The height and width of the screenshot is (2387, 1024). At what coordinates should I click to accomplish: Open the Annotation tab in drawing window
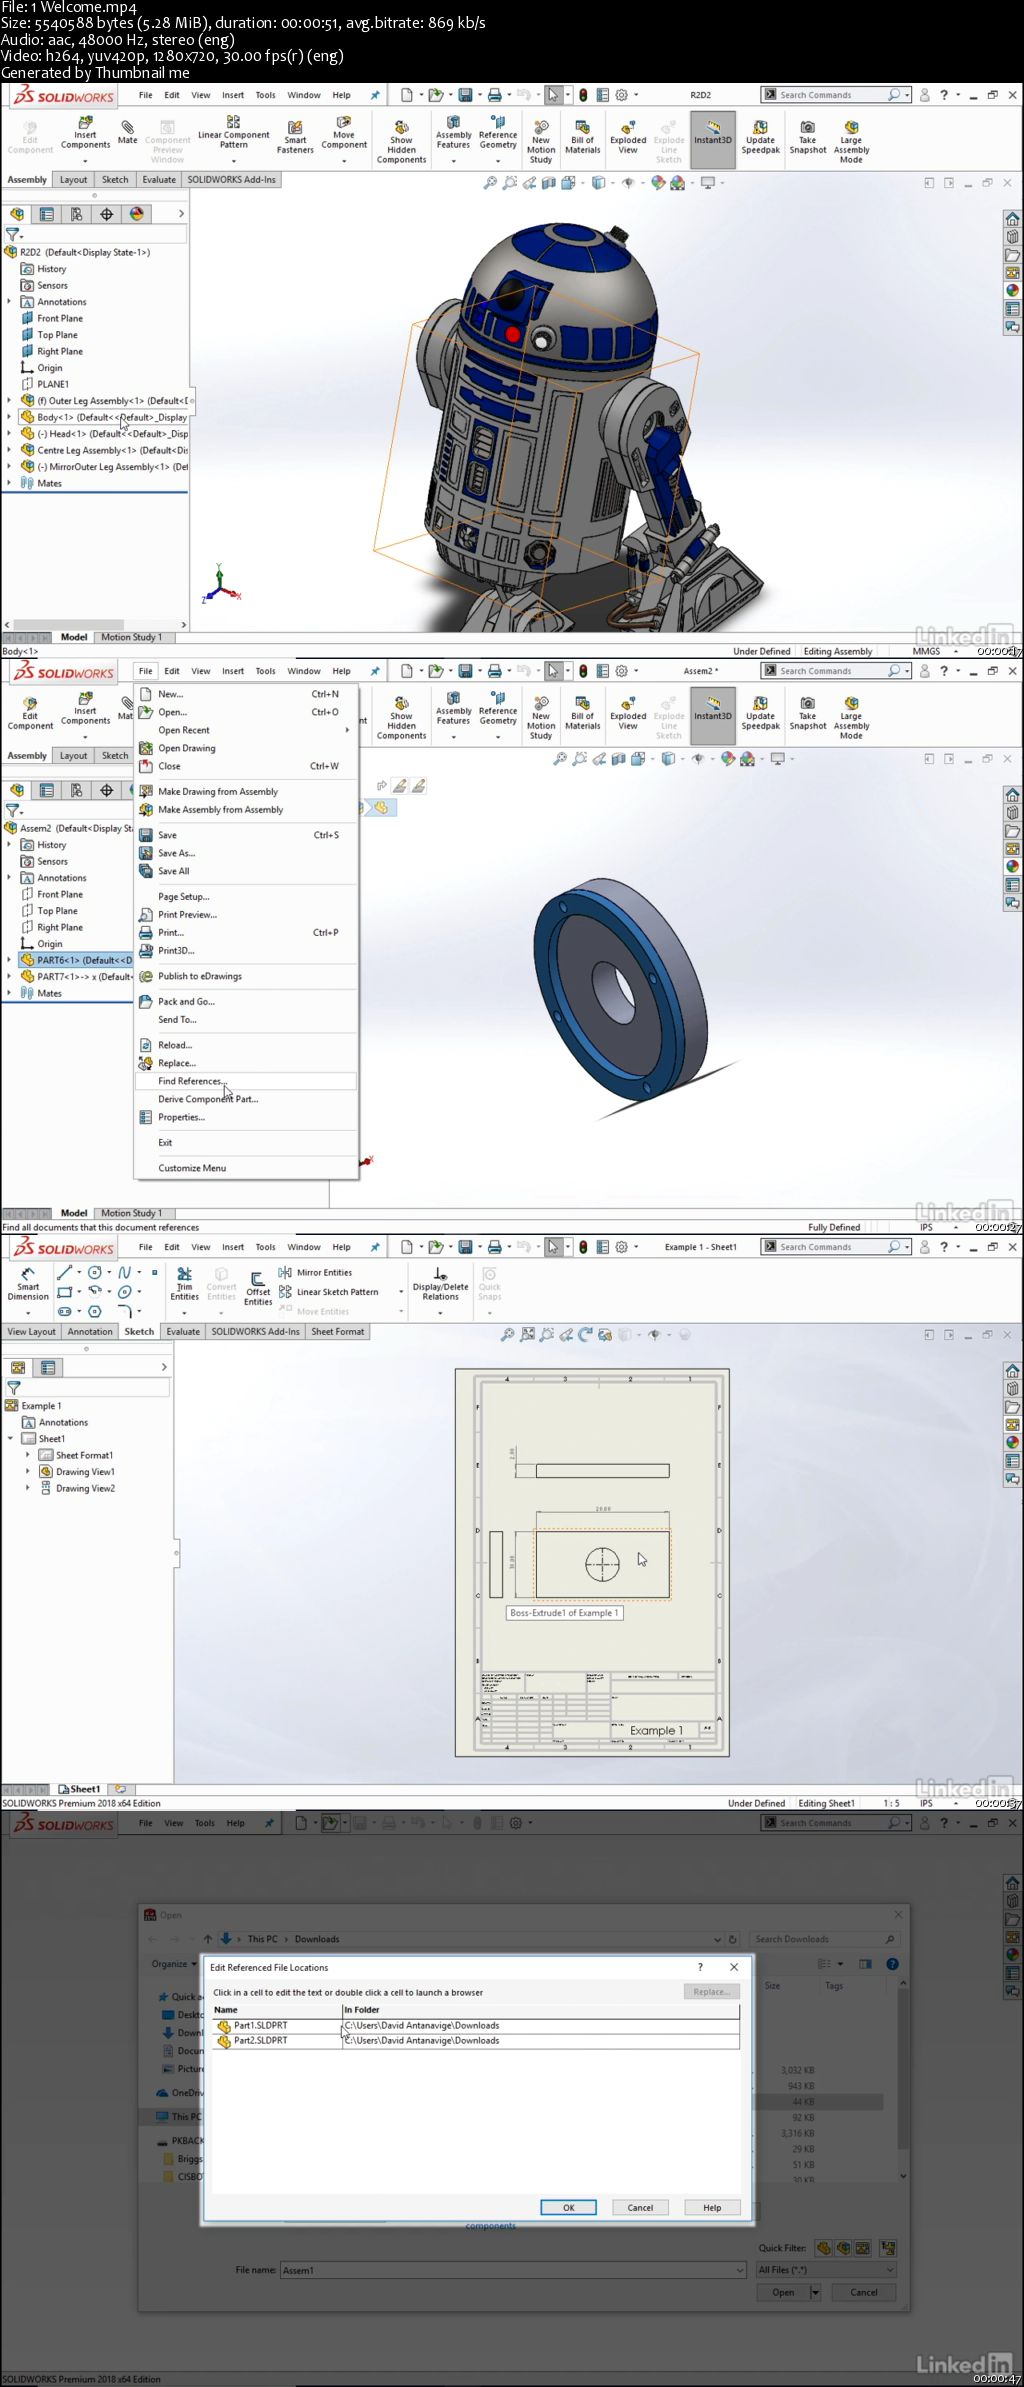(x=90, y=1332)
